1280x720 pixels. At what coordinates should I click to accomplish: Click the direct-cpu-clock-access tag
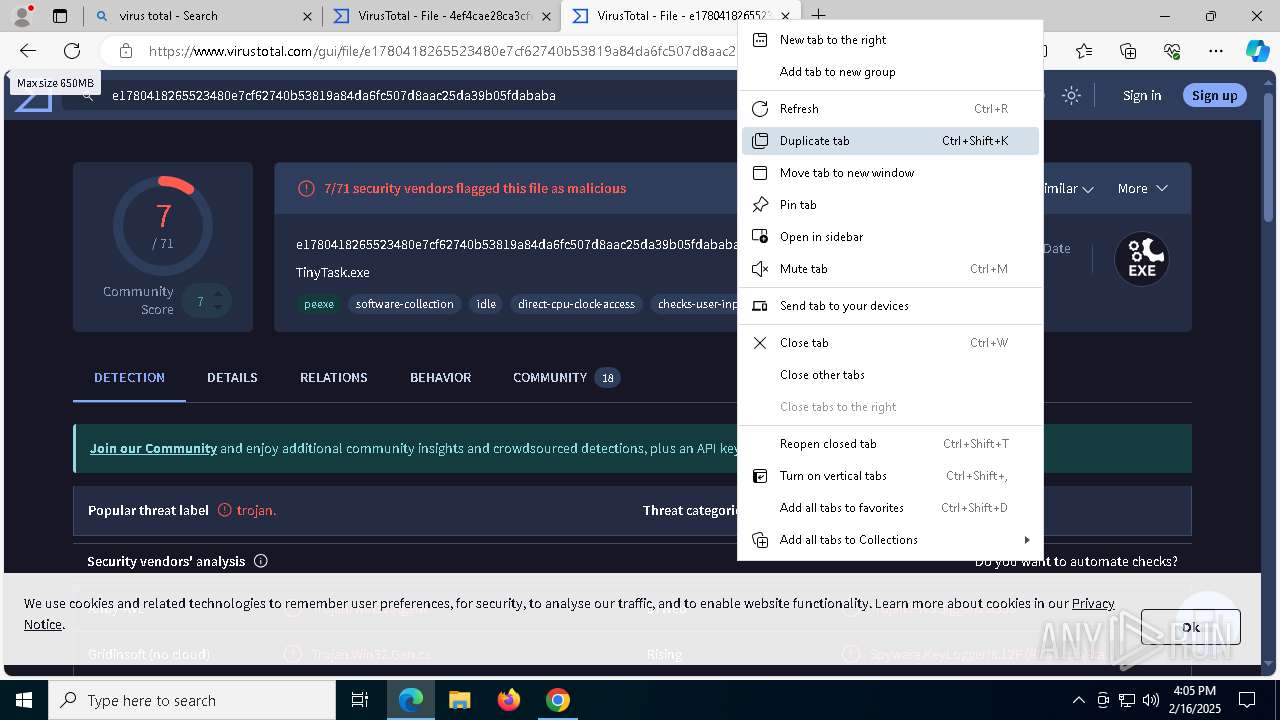pos(576,304)
